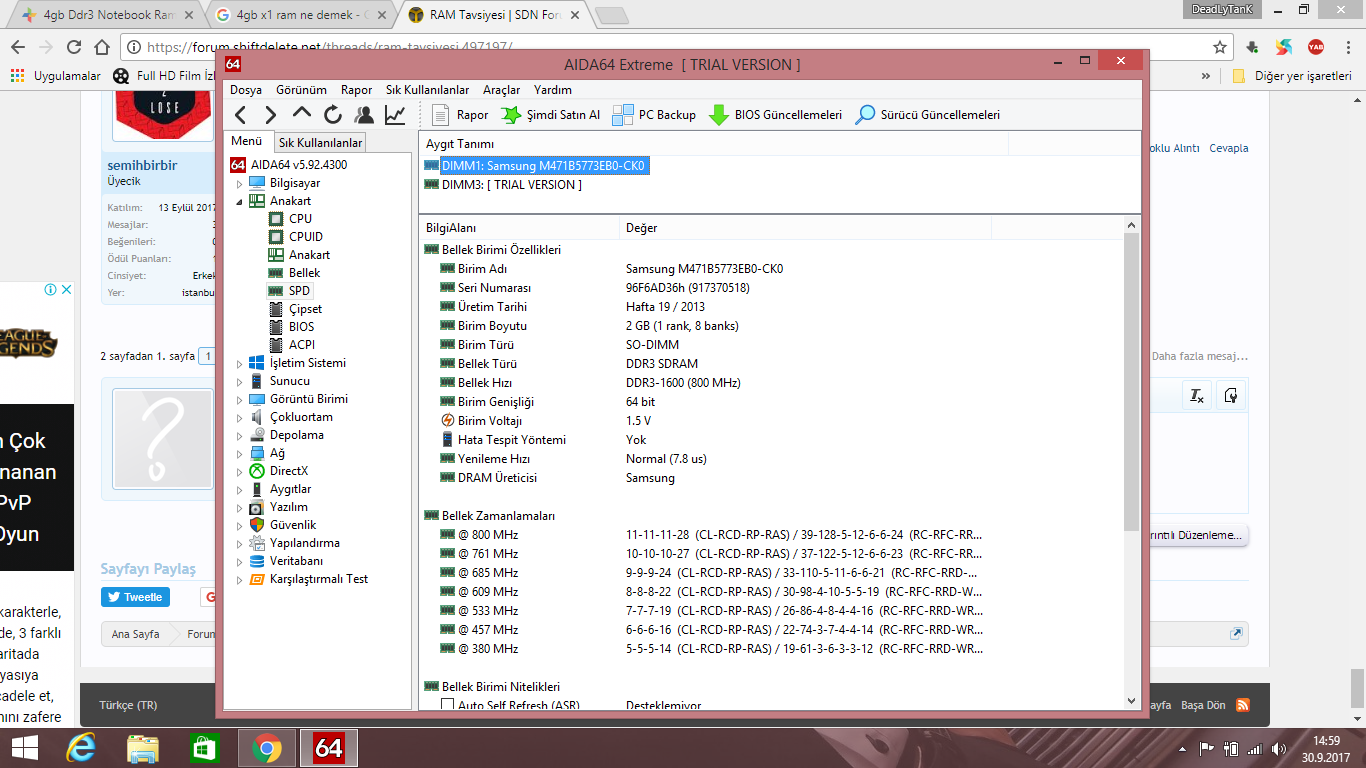Expand the Bilgisayar tree node
The height and width of the screenshot is (768, 1366).
point(239,184)
